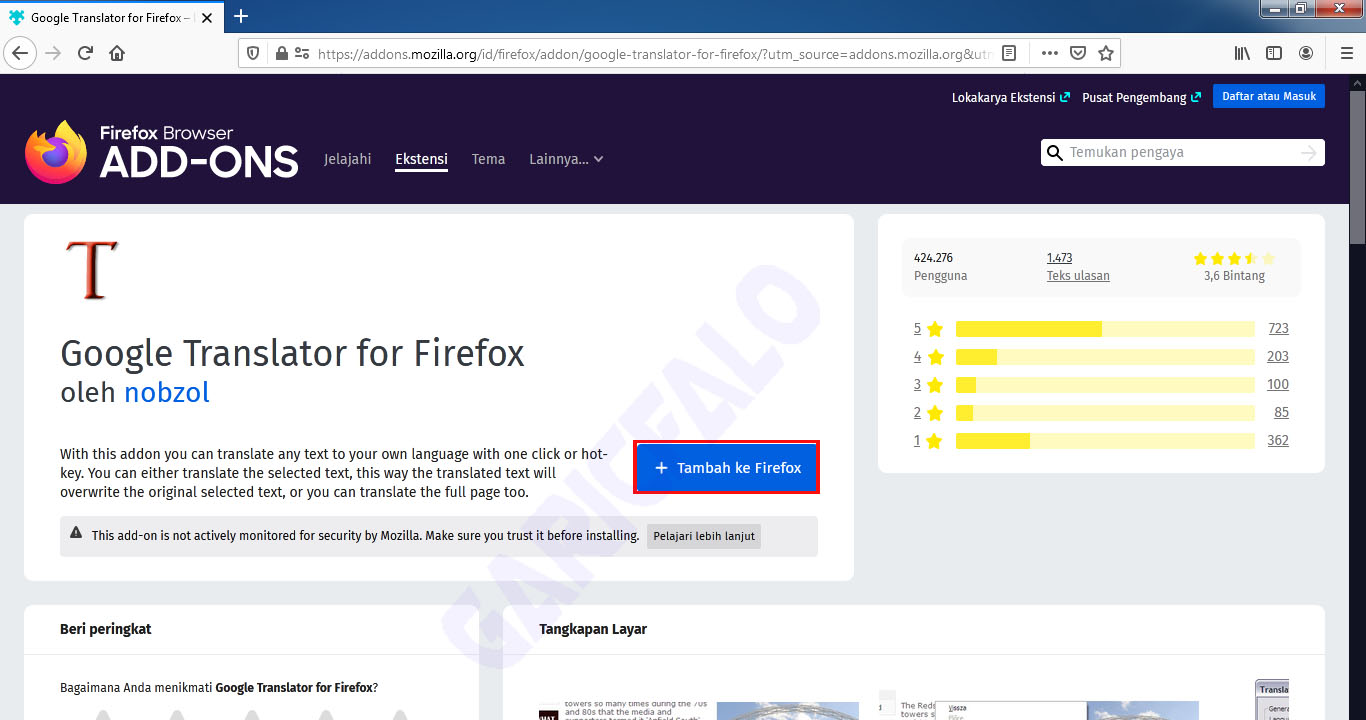Screen dimensions: 1366x720
Task: Open the 203 four-star reviews count
Action: tap(1278, 357)
